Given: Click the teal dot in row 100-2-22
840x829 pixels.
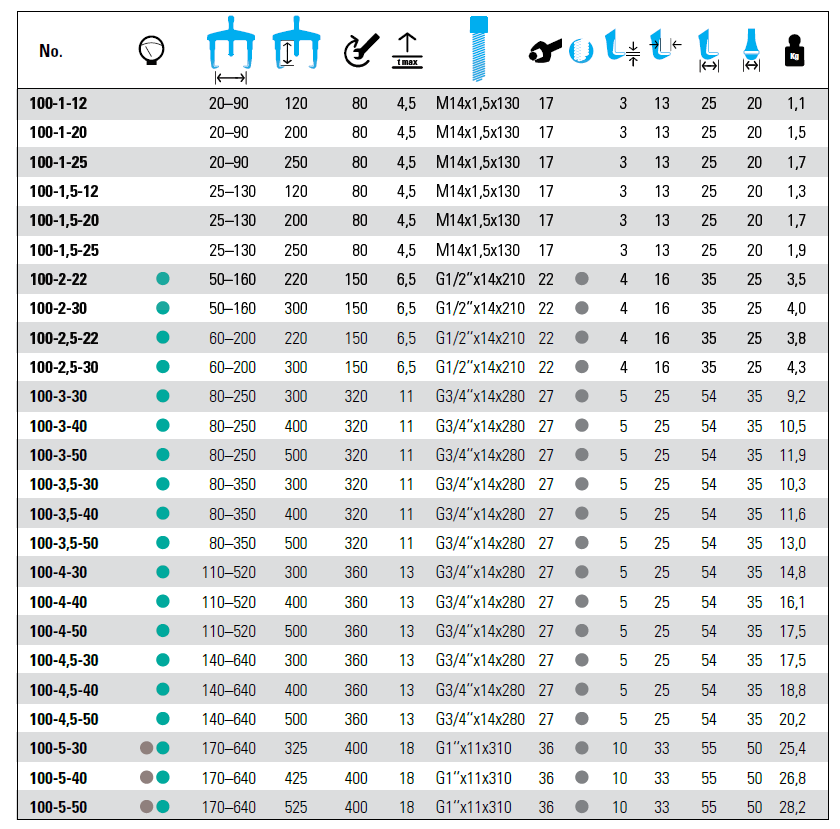Looking at the screenshot, I should [162, 280].
